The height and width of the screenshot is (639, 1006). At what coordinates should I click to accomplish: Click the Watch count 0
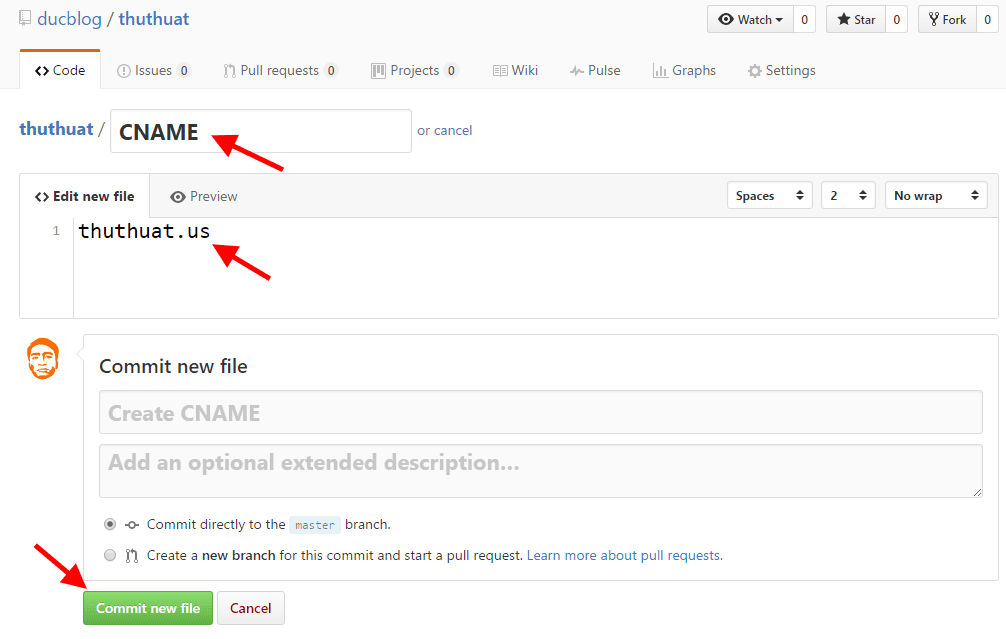[x=805, y=19]
